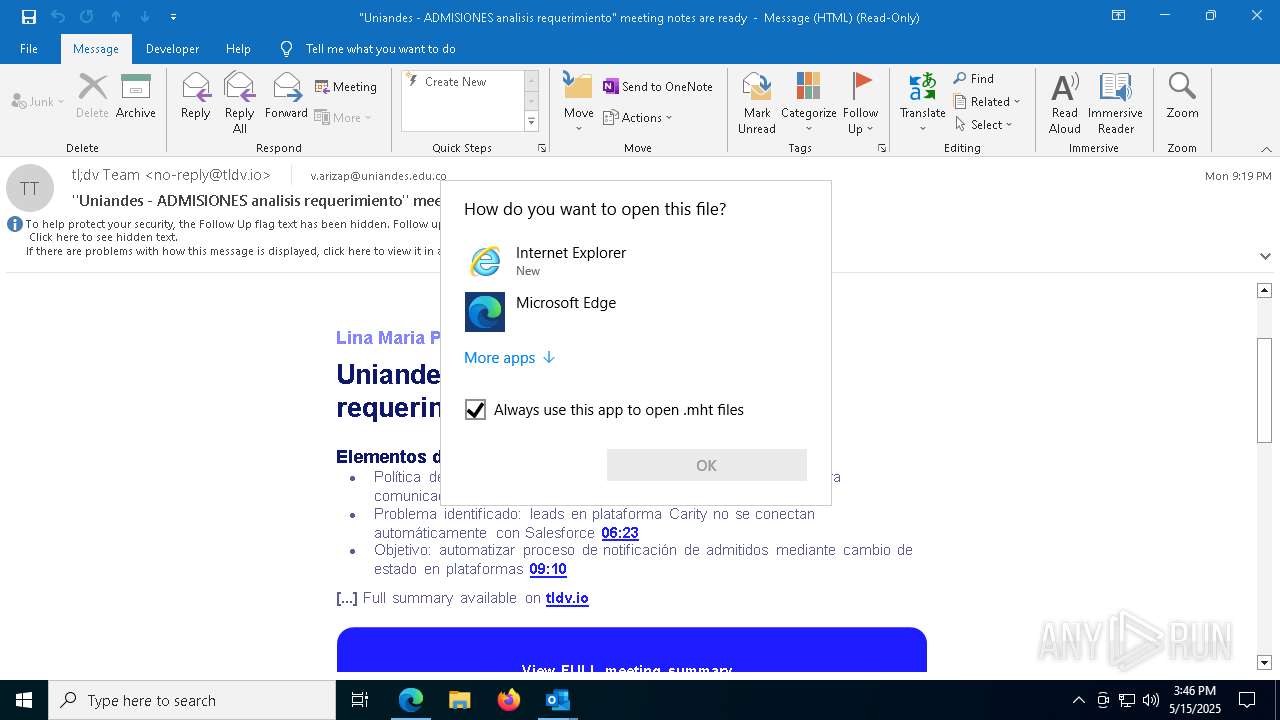The height and width of the screenshot is (720, 1280).
Task: Collapse the ribbon with the chevron
Action: [x=1266, y=149]
